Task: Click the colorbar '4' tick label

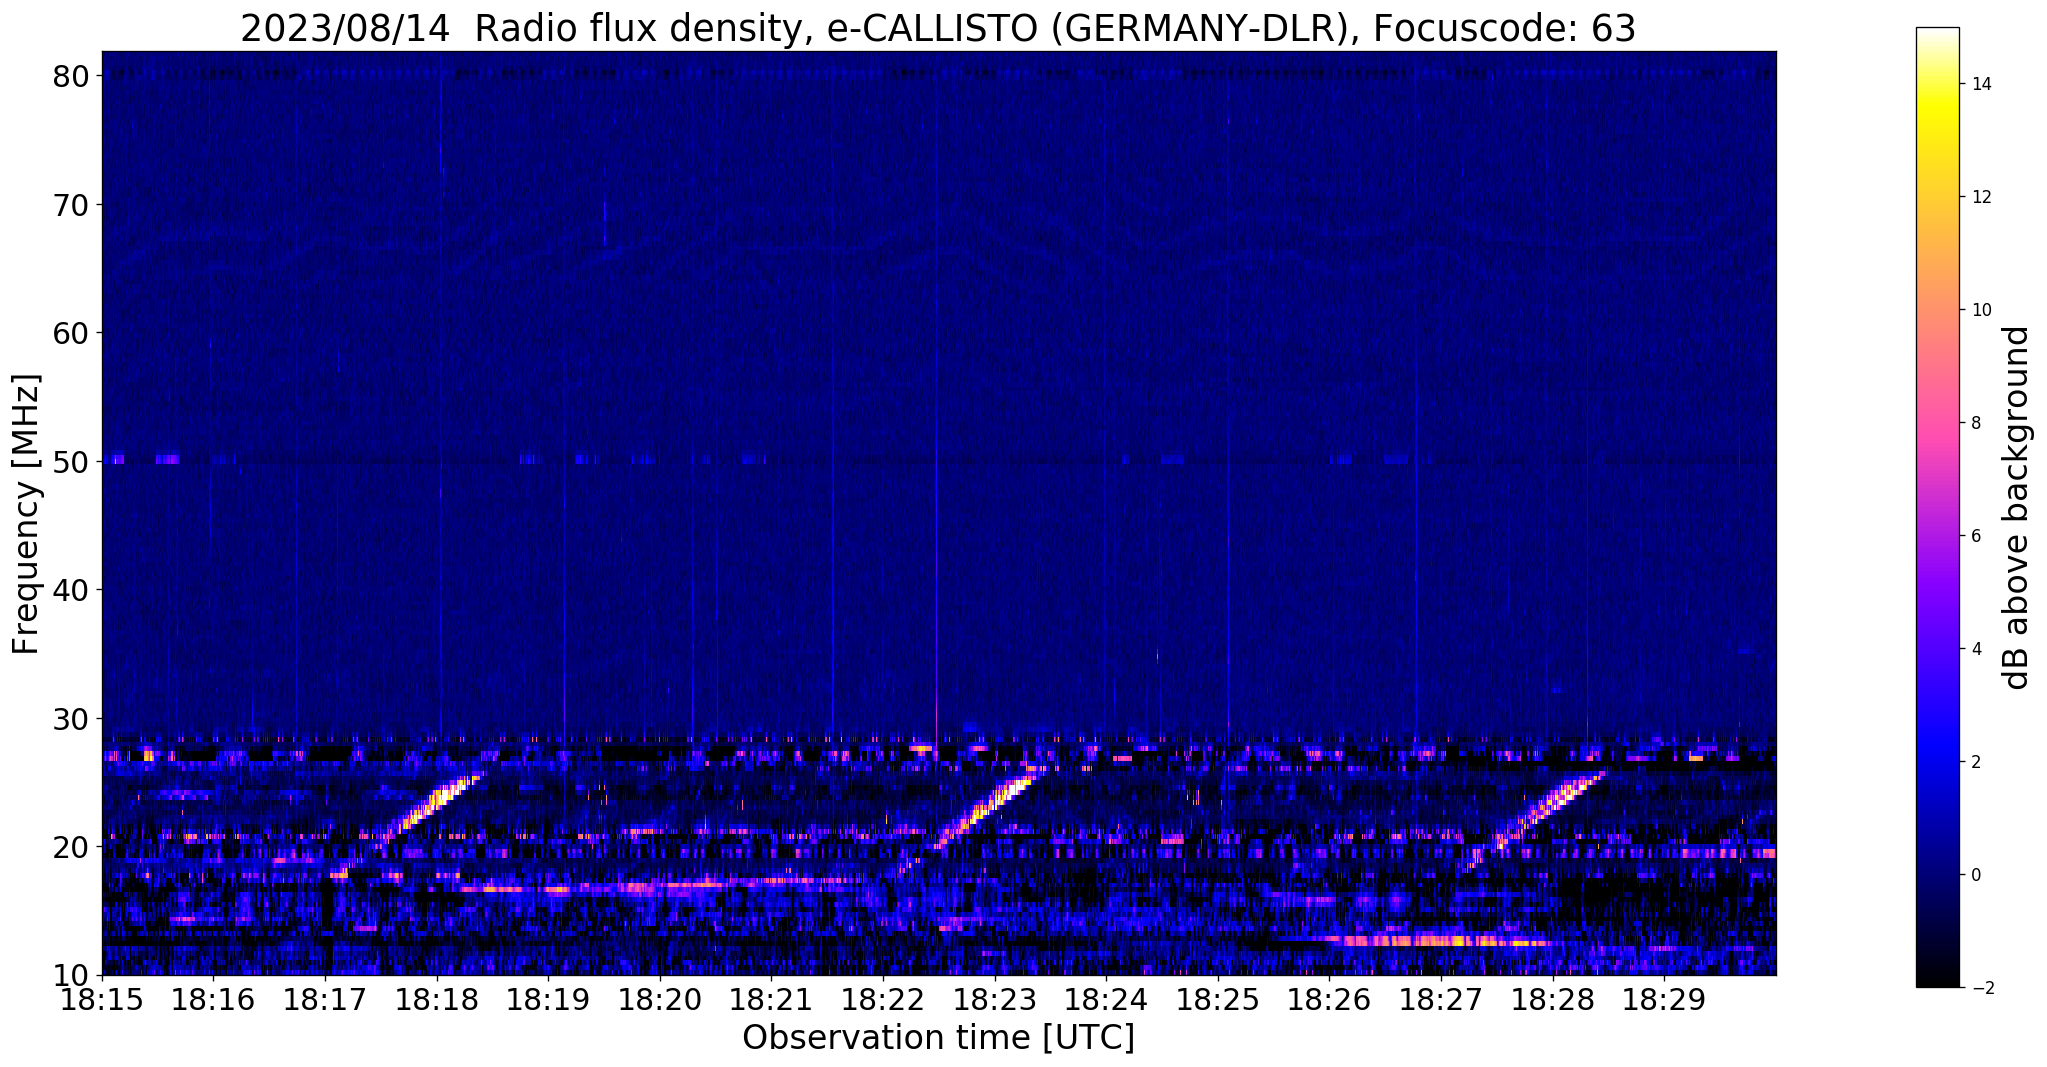Action: (1975, 649)
